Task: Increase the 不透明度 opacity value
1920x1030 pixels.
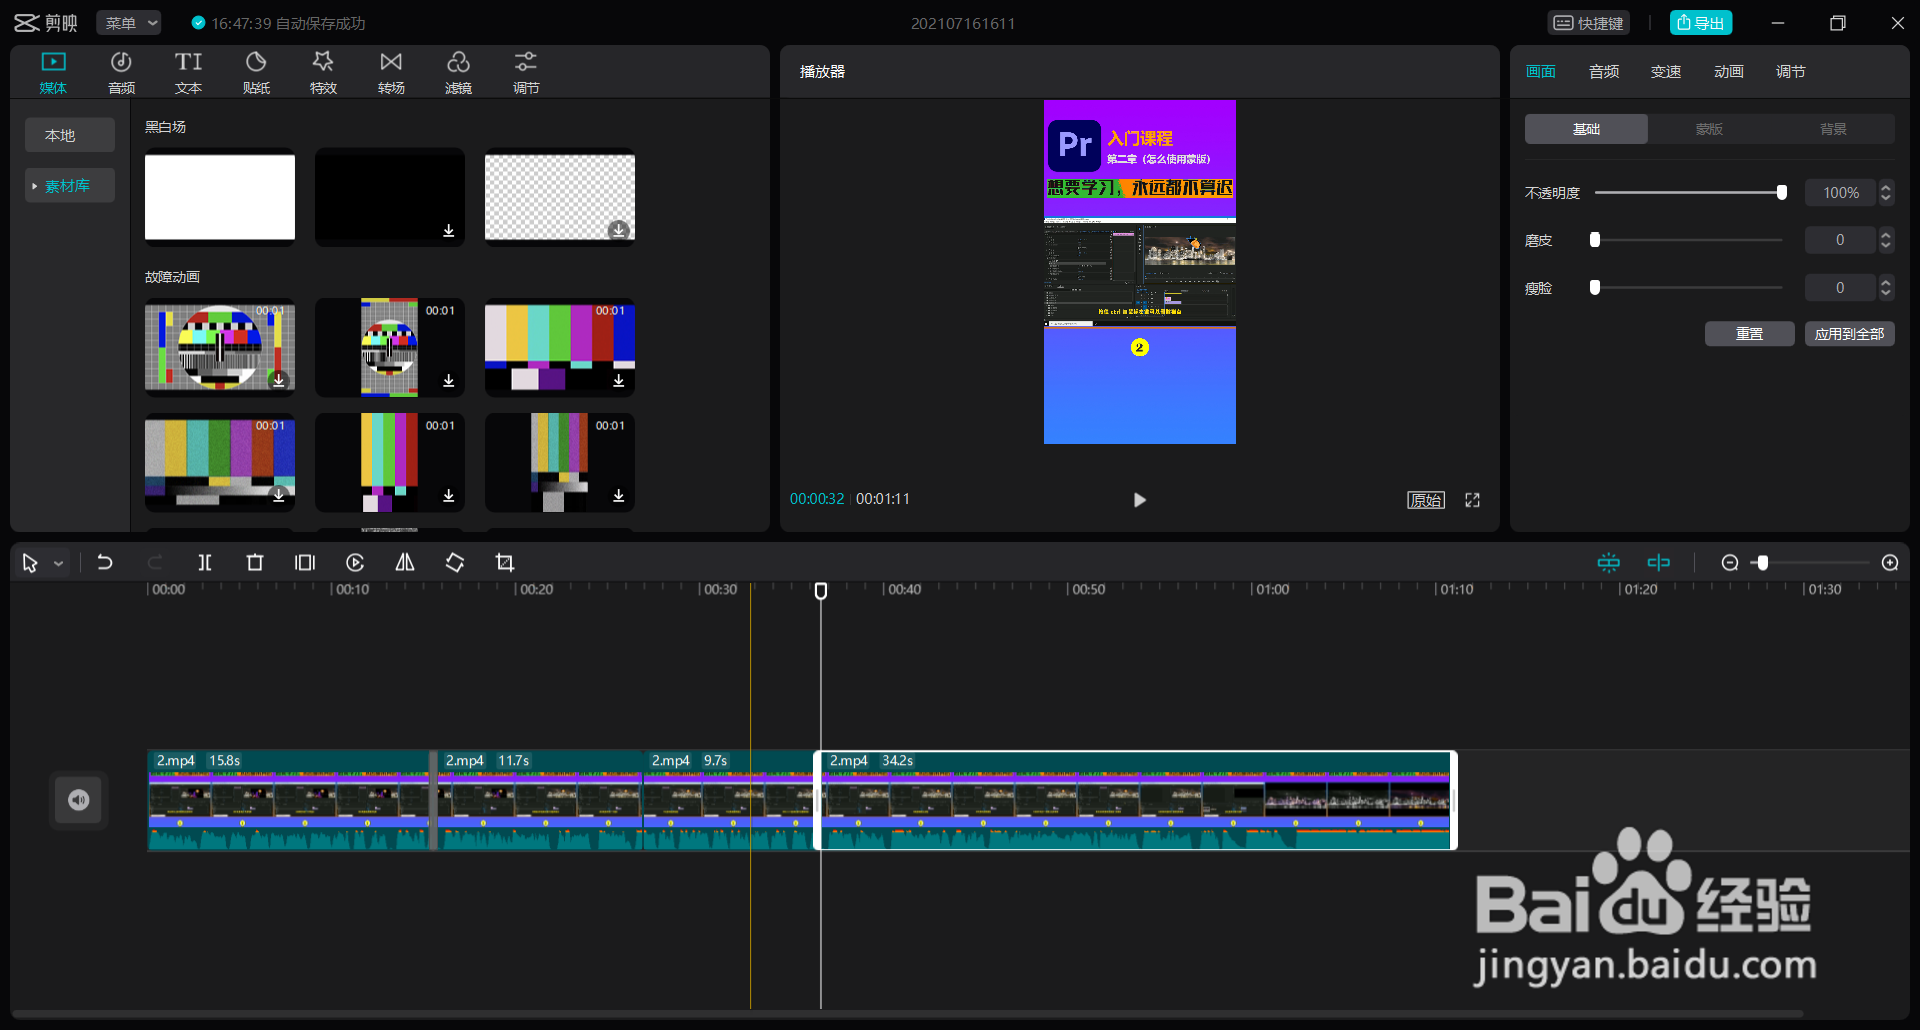Action: [x=1886, y=187]
